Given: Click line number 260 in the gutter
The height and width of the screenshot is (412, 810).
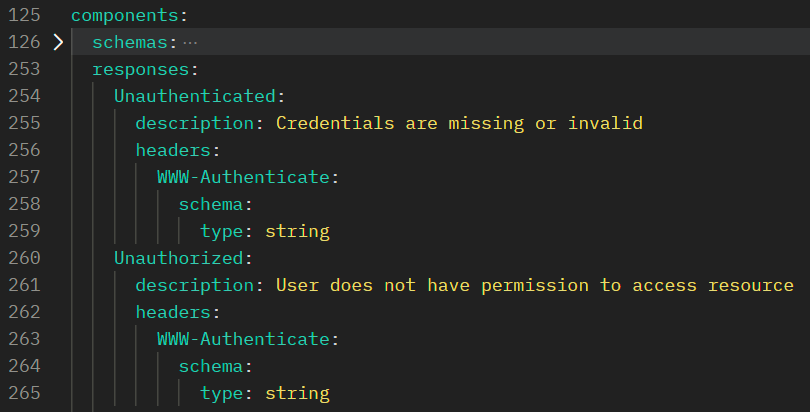Looking at the screenshot, I should point(23,258).
